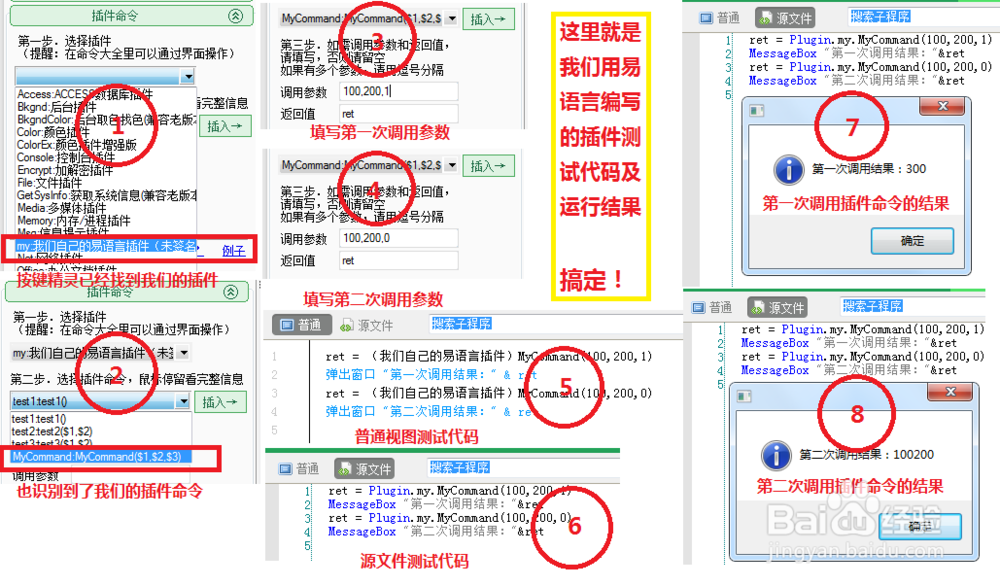Open the plugin selection dropdown above the Access entry
Image resolution: width=1000 pixels, height=586 pixels.
(x=188, y=77)
